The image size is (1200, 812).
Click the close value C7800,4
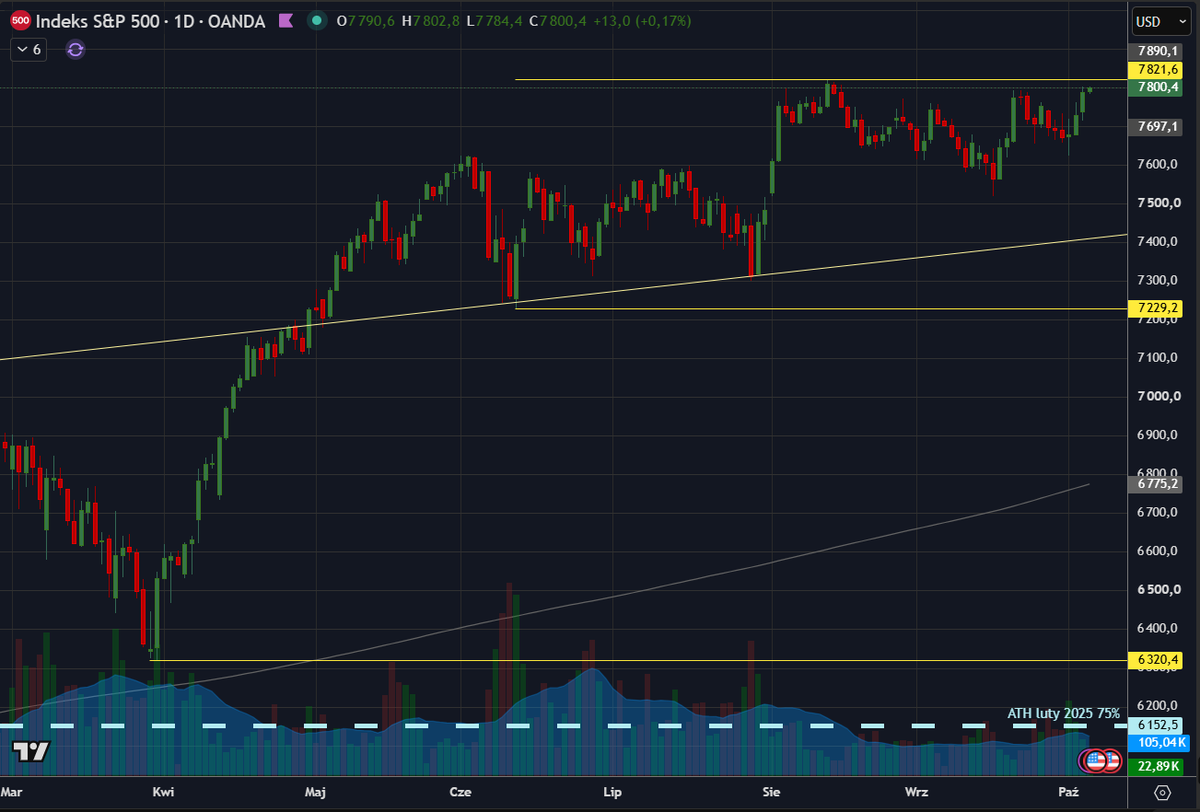pyautogui.click(x=556, y=21)
